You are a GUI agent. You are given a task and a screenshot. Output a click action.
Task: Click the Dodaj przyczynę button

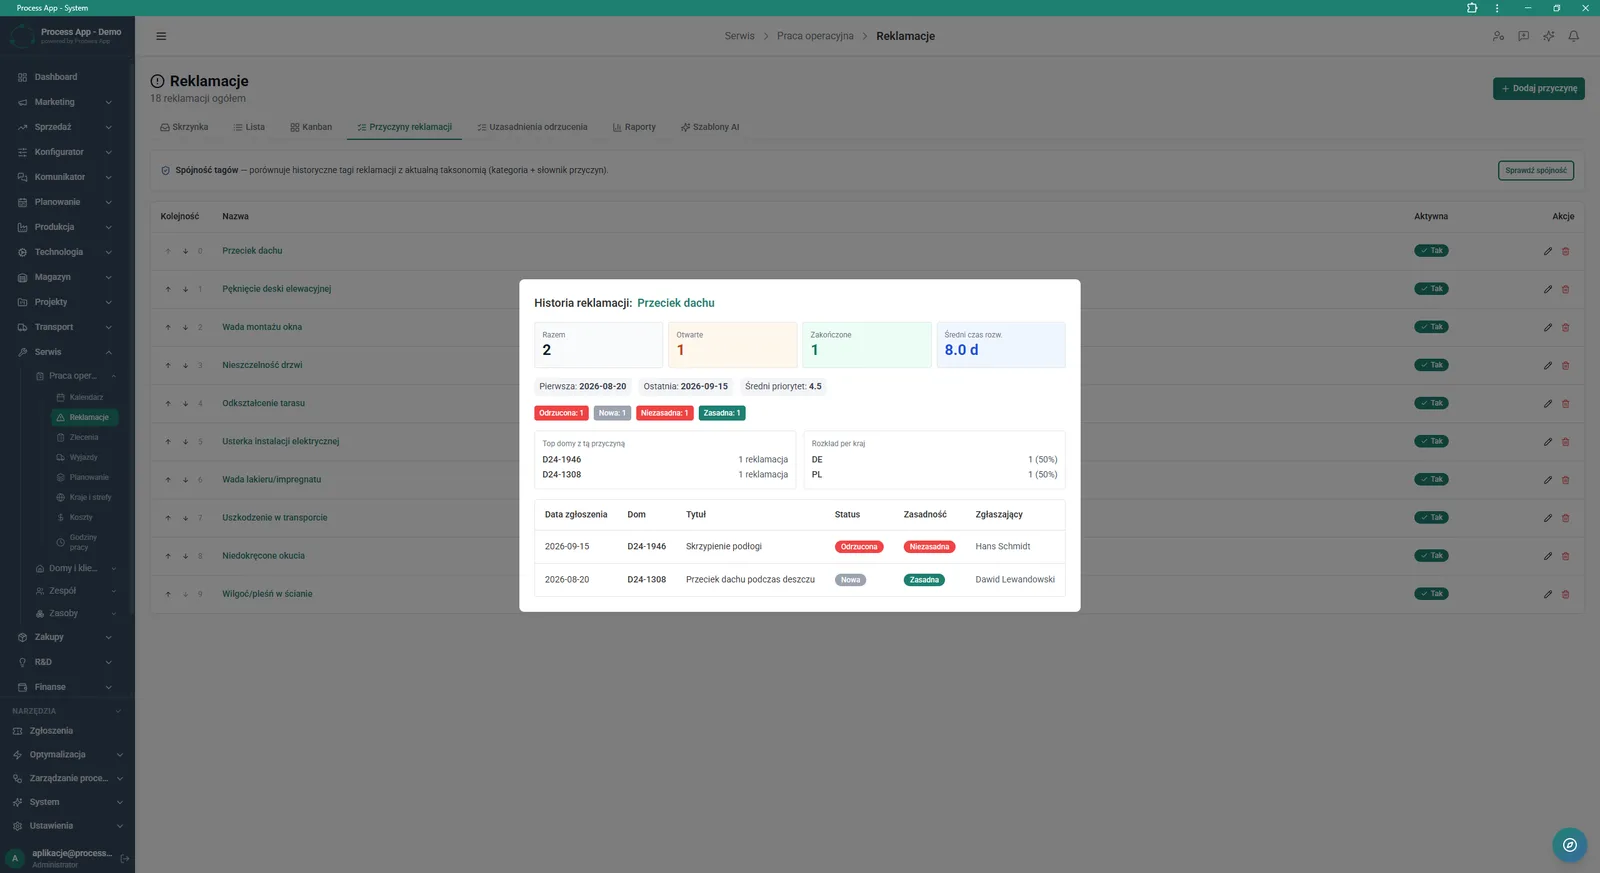tap(1538, 88)
